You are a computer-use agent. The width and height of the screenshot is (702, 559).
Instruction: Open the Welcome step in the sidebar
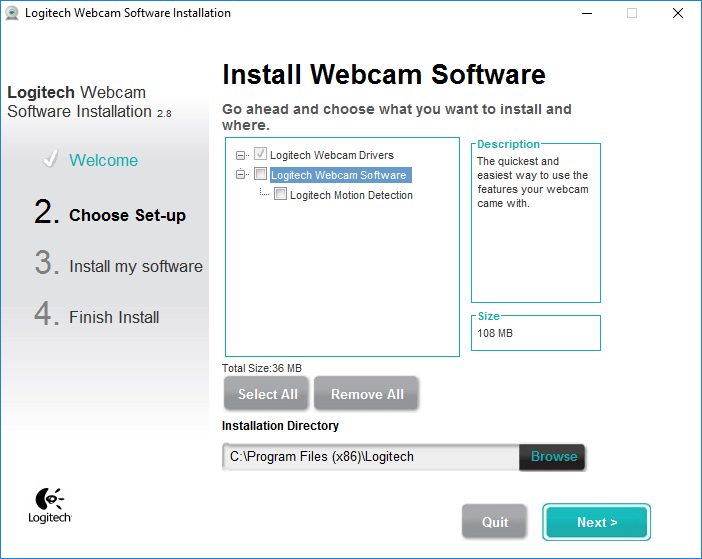click(103, 160)
